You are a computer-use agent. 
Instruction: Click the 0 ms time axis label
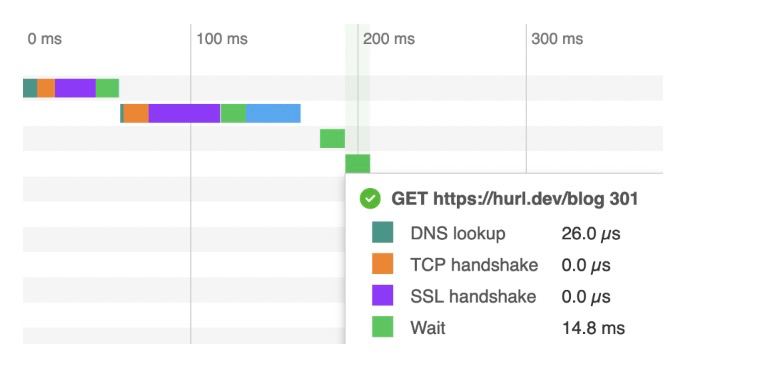44,39
